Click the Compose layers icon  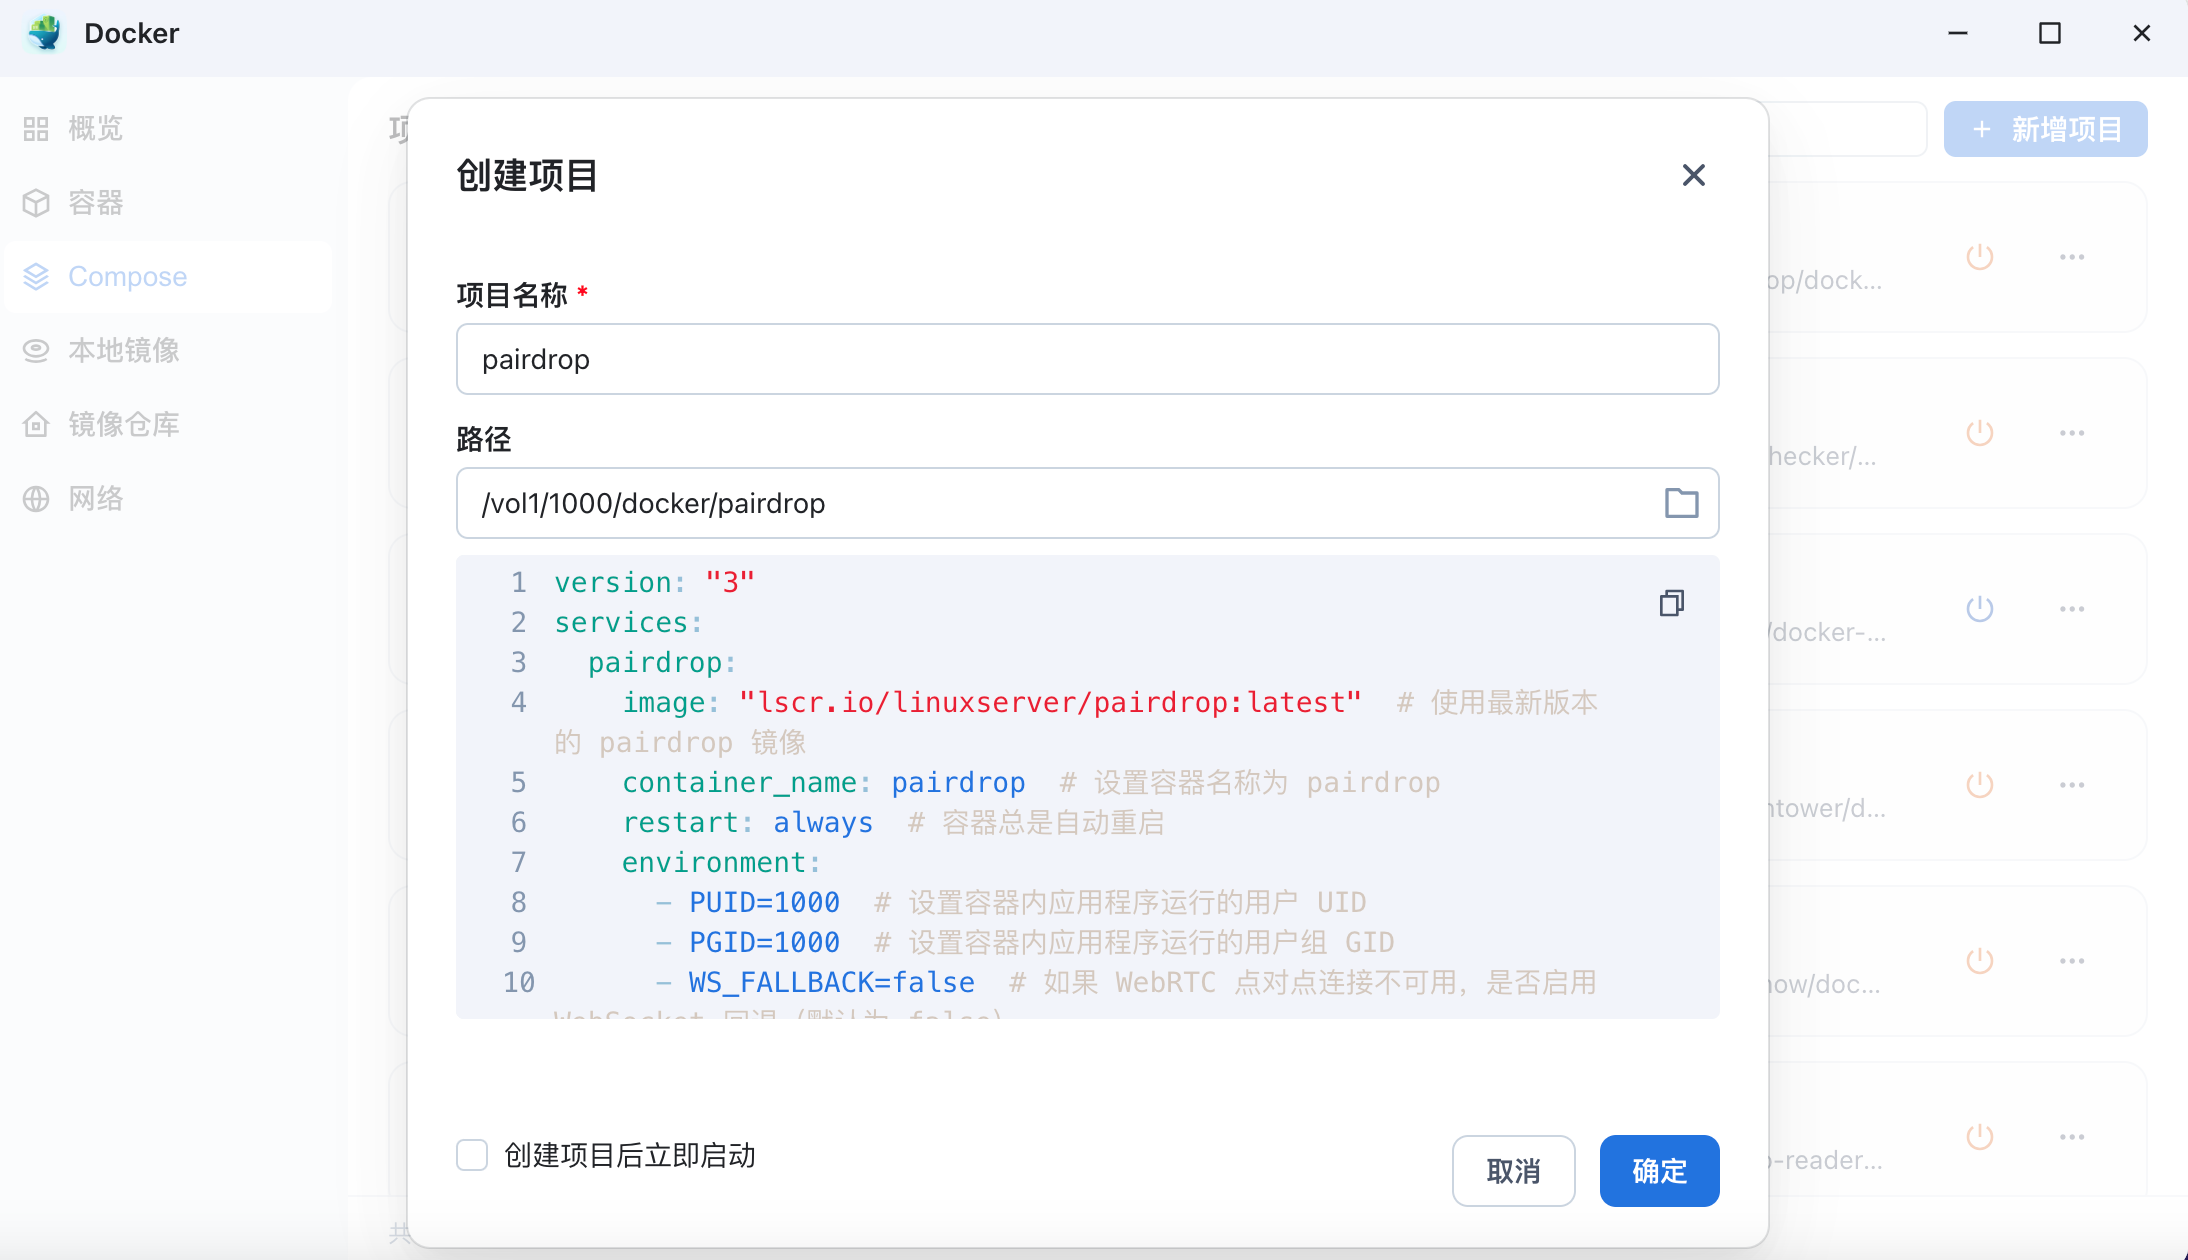click(x=36, y=277)
